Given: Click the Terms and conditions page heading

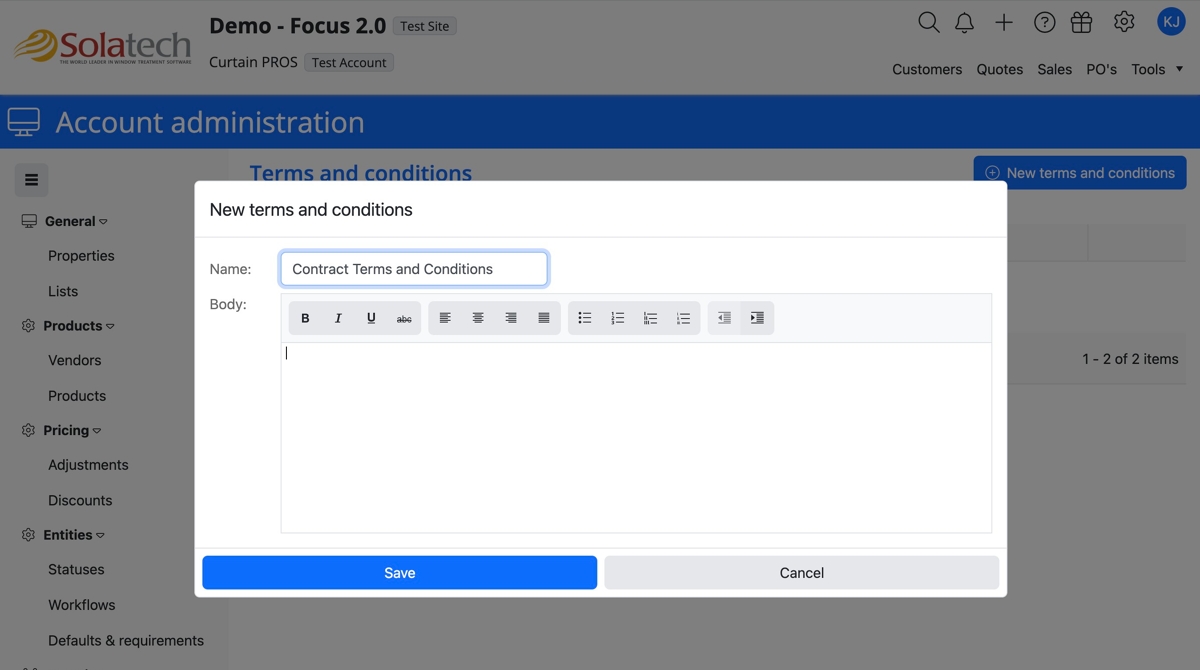Looking at the screenshot, I should tap(361, 173).
